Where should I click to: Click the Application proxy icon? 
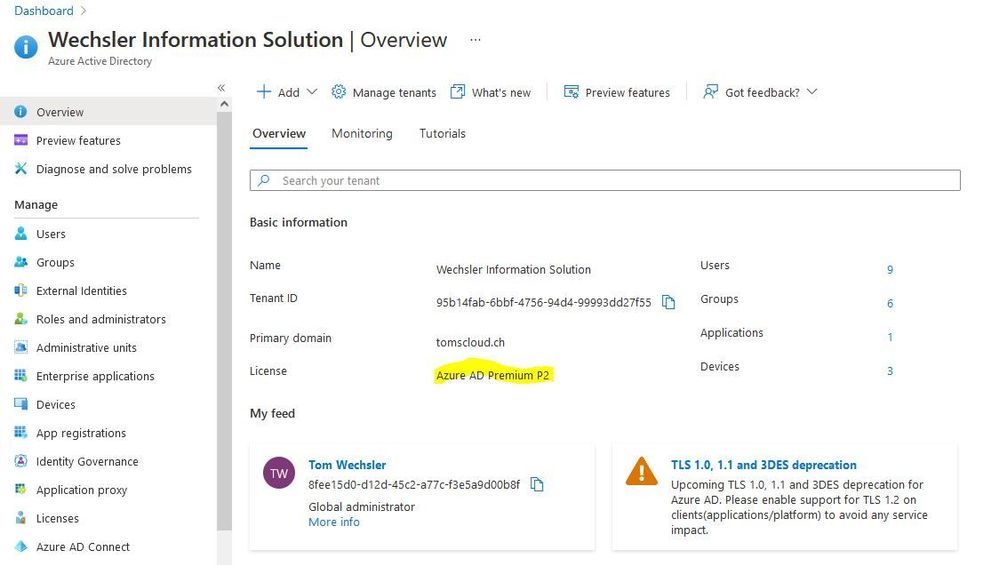pos(20,489)
